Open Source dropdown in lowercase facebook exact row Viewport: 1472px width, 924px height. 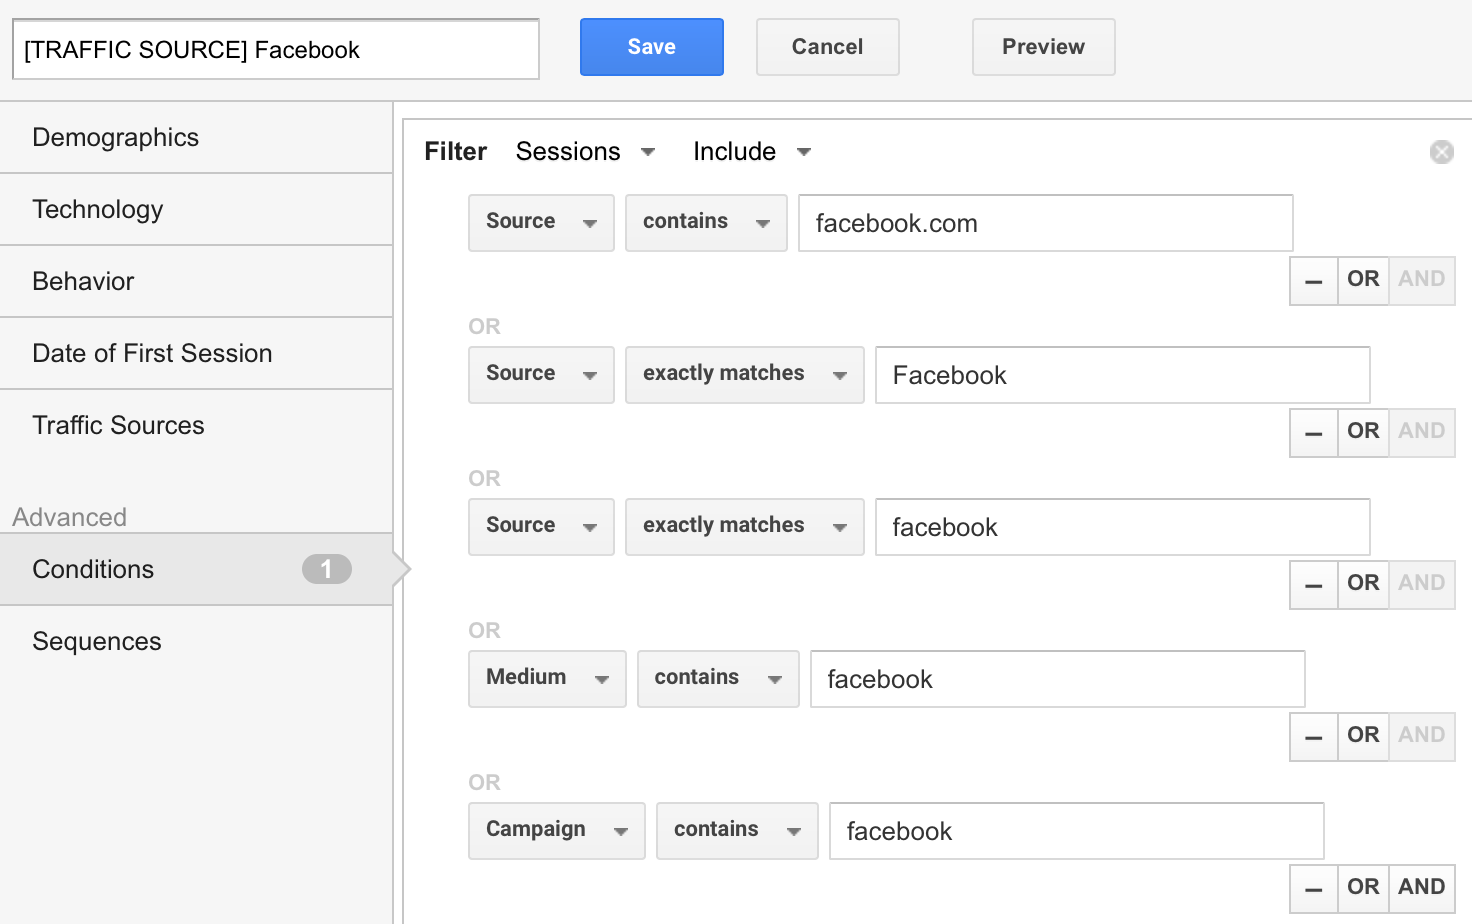tap(541, 526)
